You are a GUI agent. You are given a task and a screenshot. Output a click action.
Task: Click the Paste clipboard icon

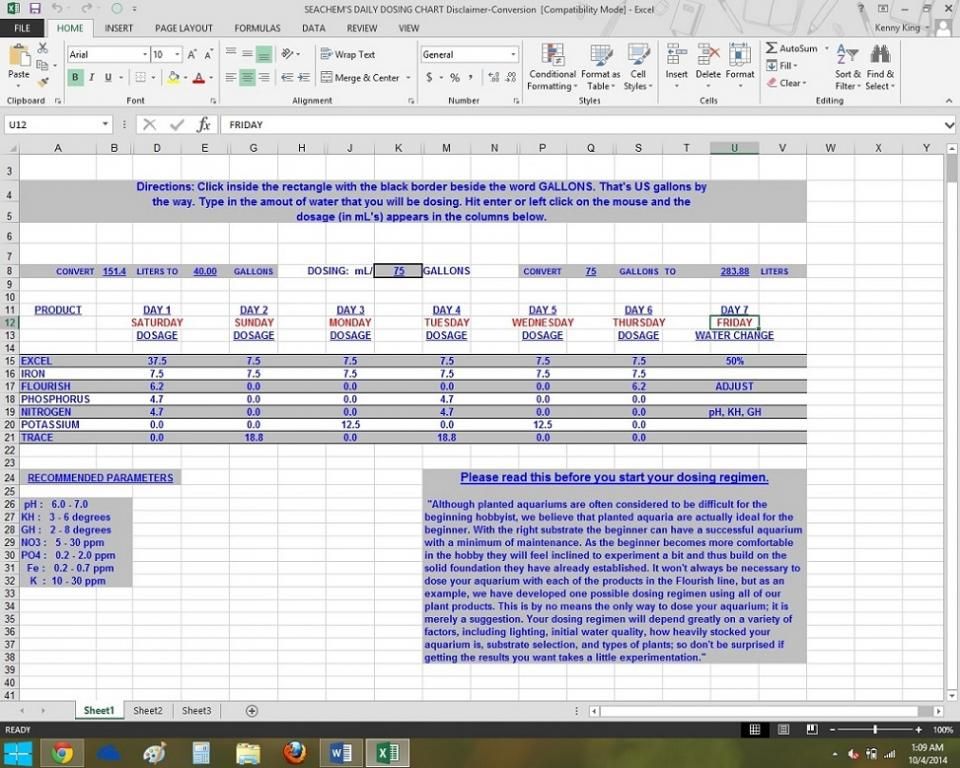click(x=19, y=56)
